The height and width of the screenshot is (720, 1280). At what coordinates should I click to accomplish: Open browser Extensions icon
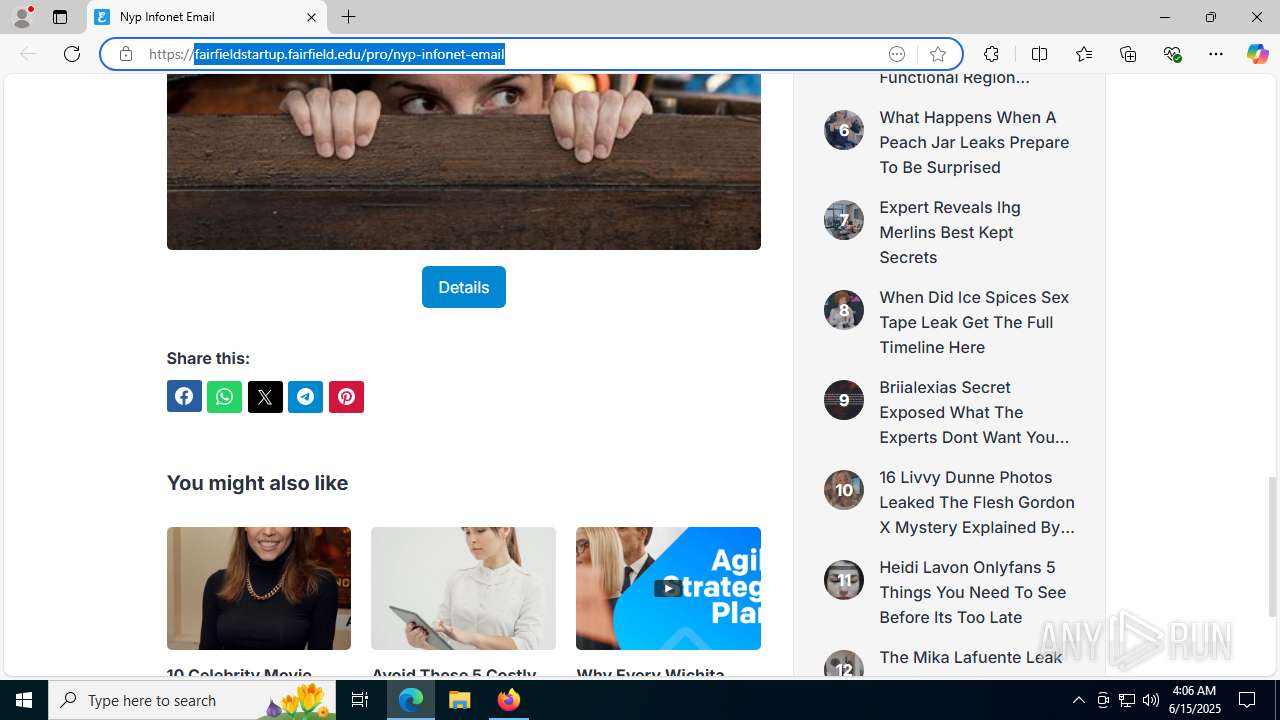[x=991, y=54]
